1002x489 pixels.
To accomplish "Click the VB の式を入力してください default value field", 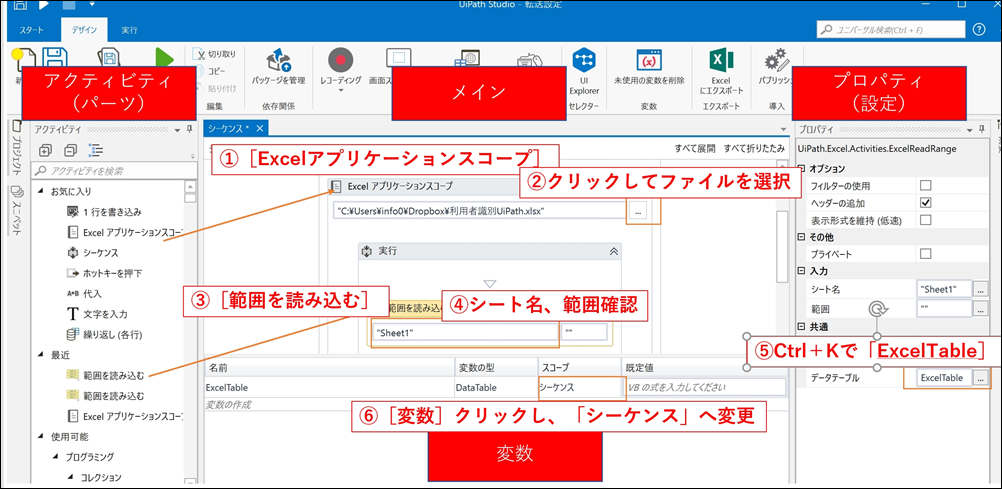I will (x=705, y=387).
